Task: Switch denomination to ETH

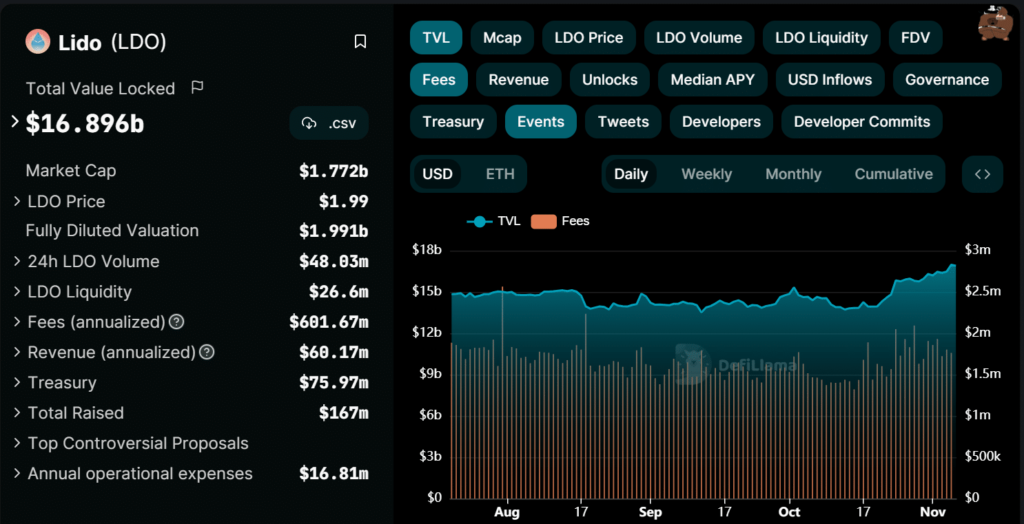Action: click(x=500, y=174)
